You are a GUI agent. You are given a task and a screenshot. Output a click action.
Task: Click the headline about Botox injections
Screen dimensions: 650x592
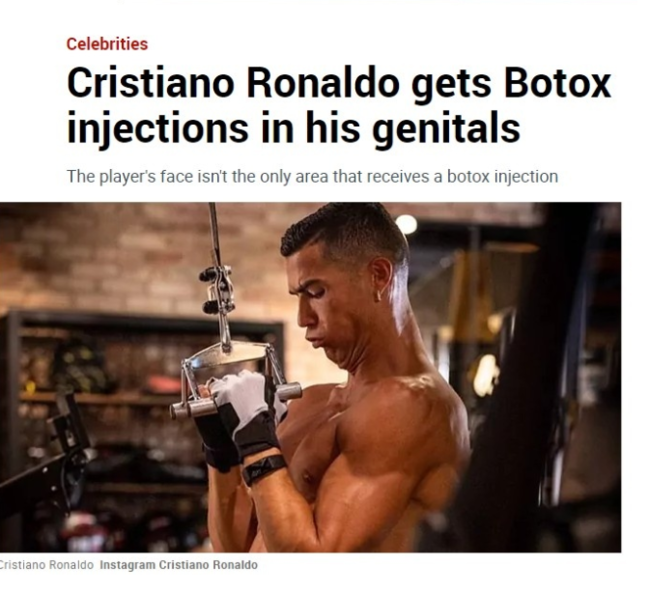click(339, 106)
